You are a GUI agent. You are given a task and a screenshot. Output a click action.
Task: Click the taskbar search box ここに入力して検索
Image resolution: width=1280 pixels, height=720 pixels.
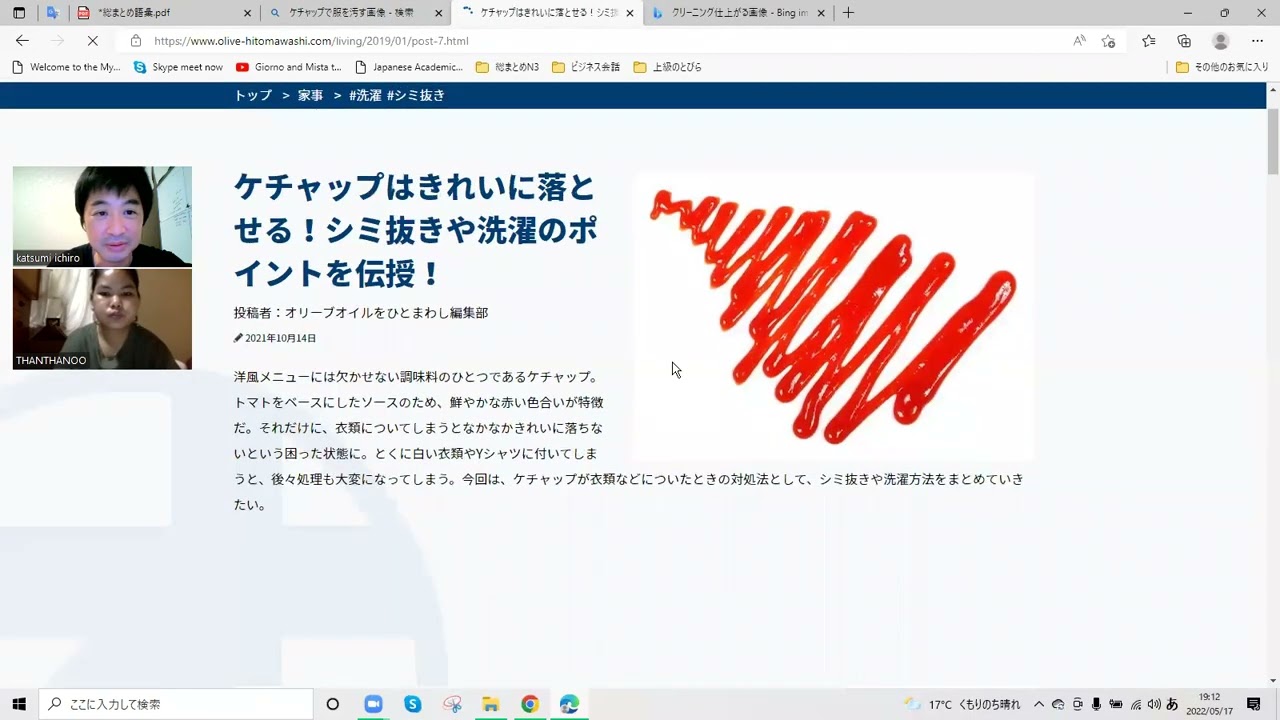click(x=176, y=704)
